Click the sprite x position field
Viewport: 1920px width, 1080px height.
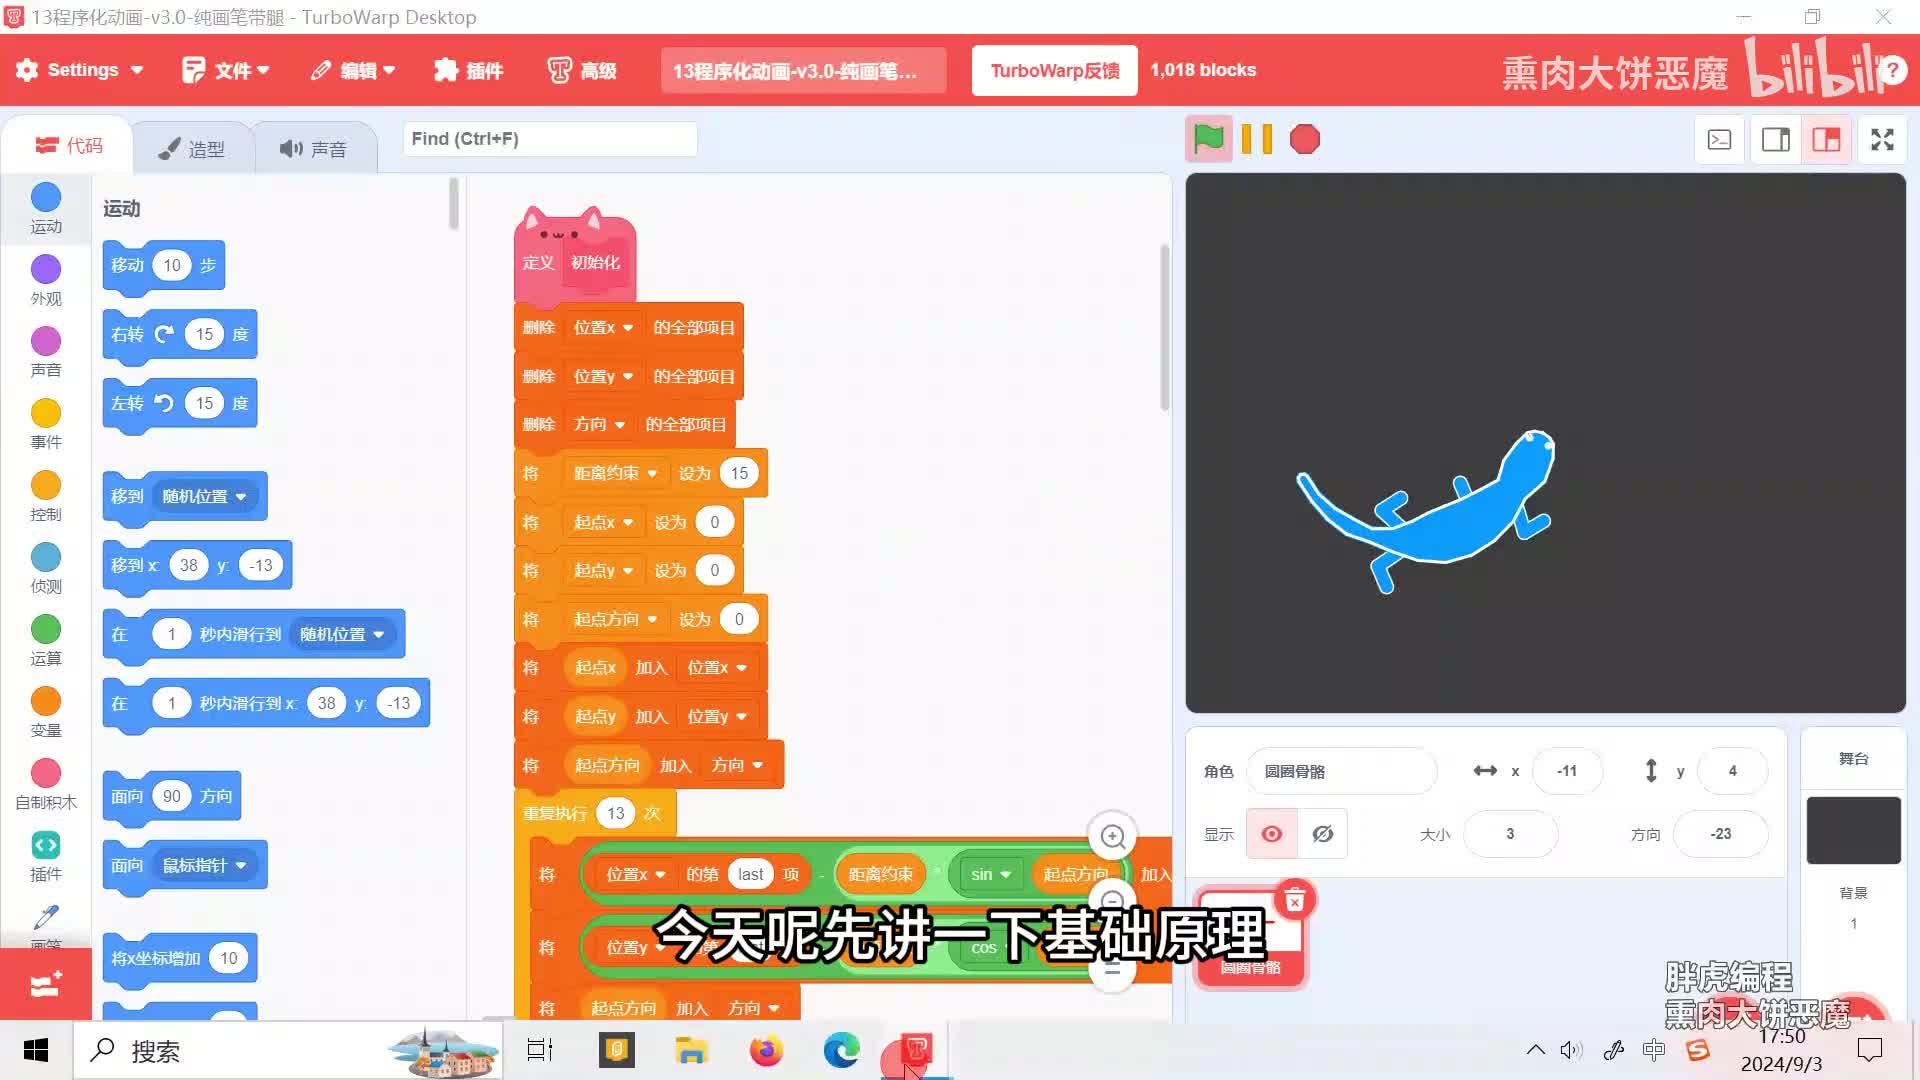(1567, 771)
